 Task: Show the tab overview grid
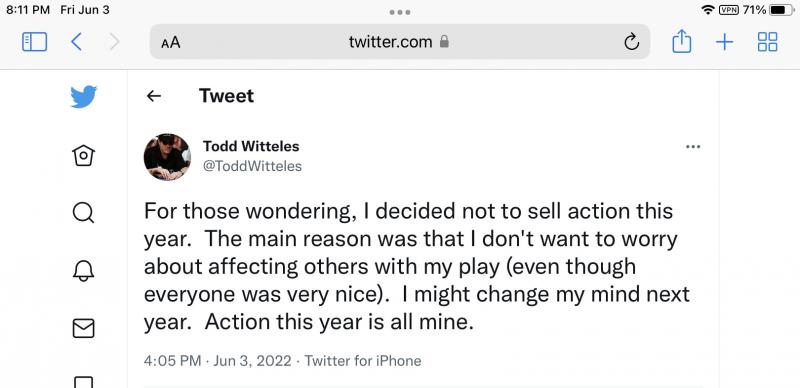(767, 42)
